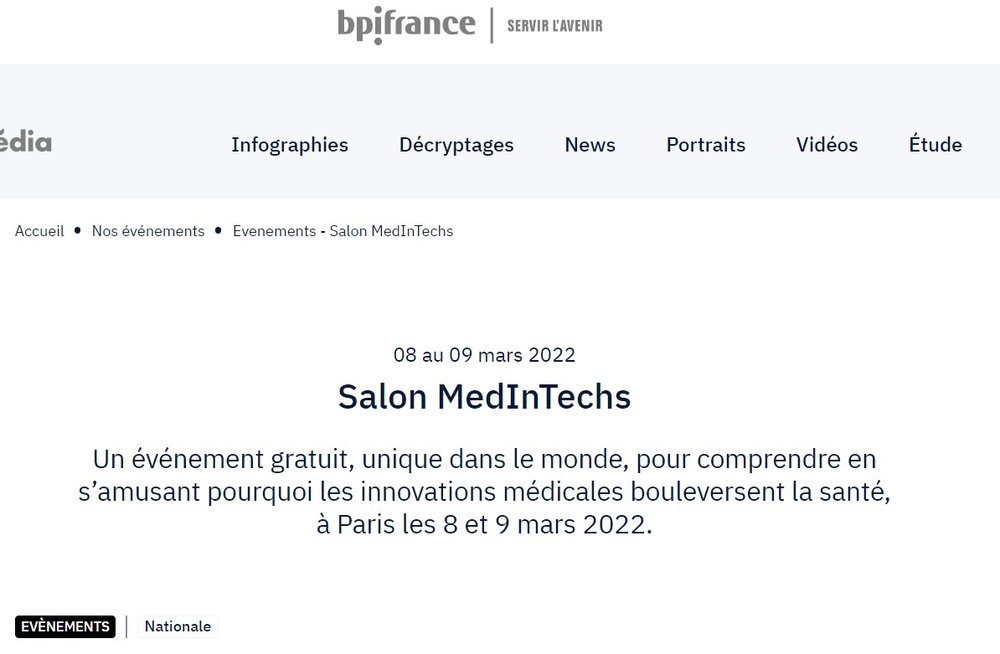Click the SERVIR L'AVENIR tagline
Viewport: 1000px width, 654px height.
555,25
